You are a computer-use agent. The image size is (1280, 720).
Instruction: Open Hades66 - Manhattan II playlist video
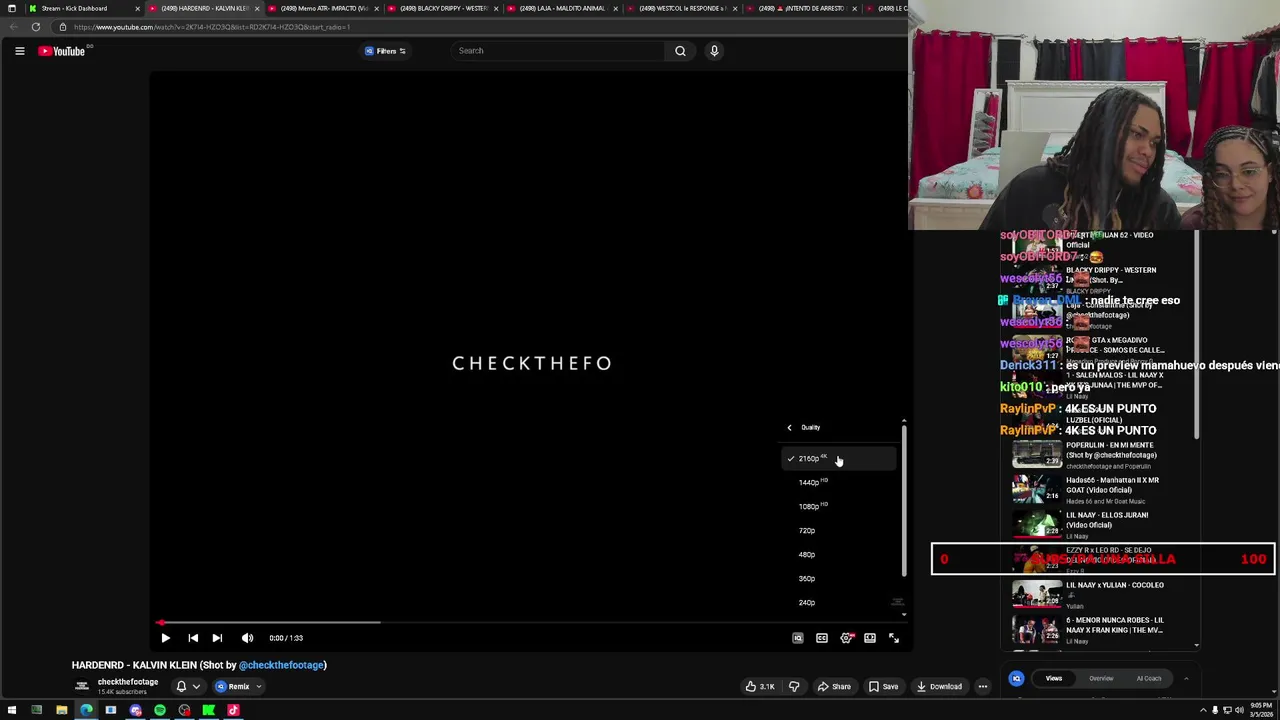(1100, 490)
